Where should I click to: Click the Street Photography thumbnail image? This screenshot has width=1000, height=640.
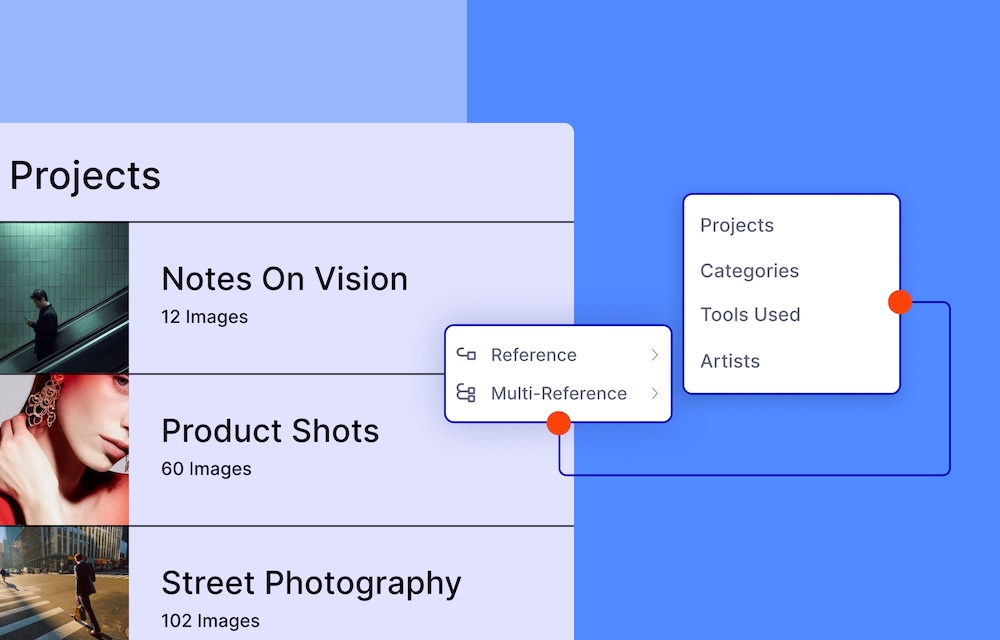pos(64,584)
